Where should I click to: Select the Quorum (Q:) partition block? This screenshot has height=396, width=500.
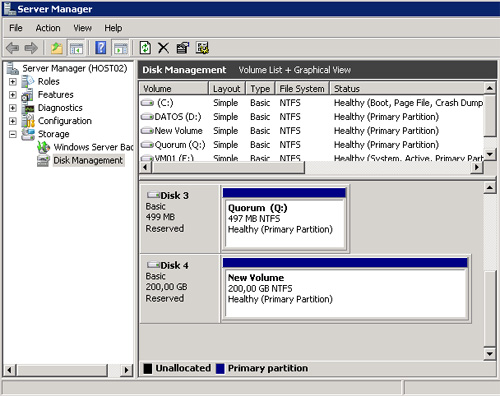coord(284,218)
